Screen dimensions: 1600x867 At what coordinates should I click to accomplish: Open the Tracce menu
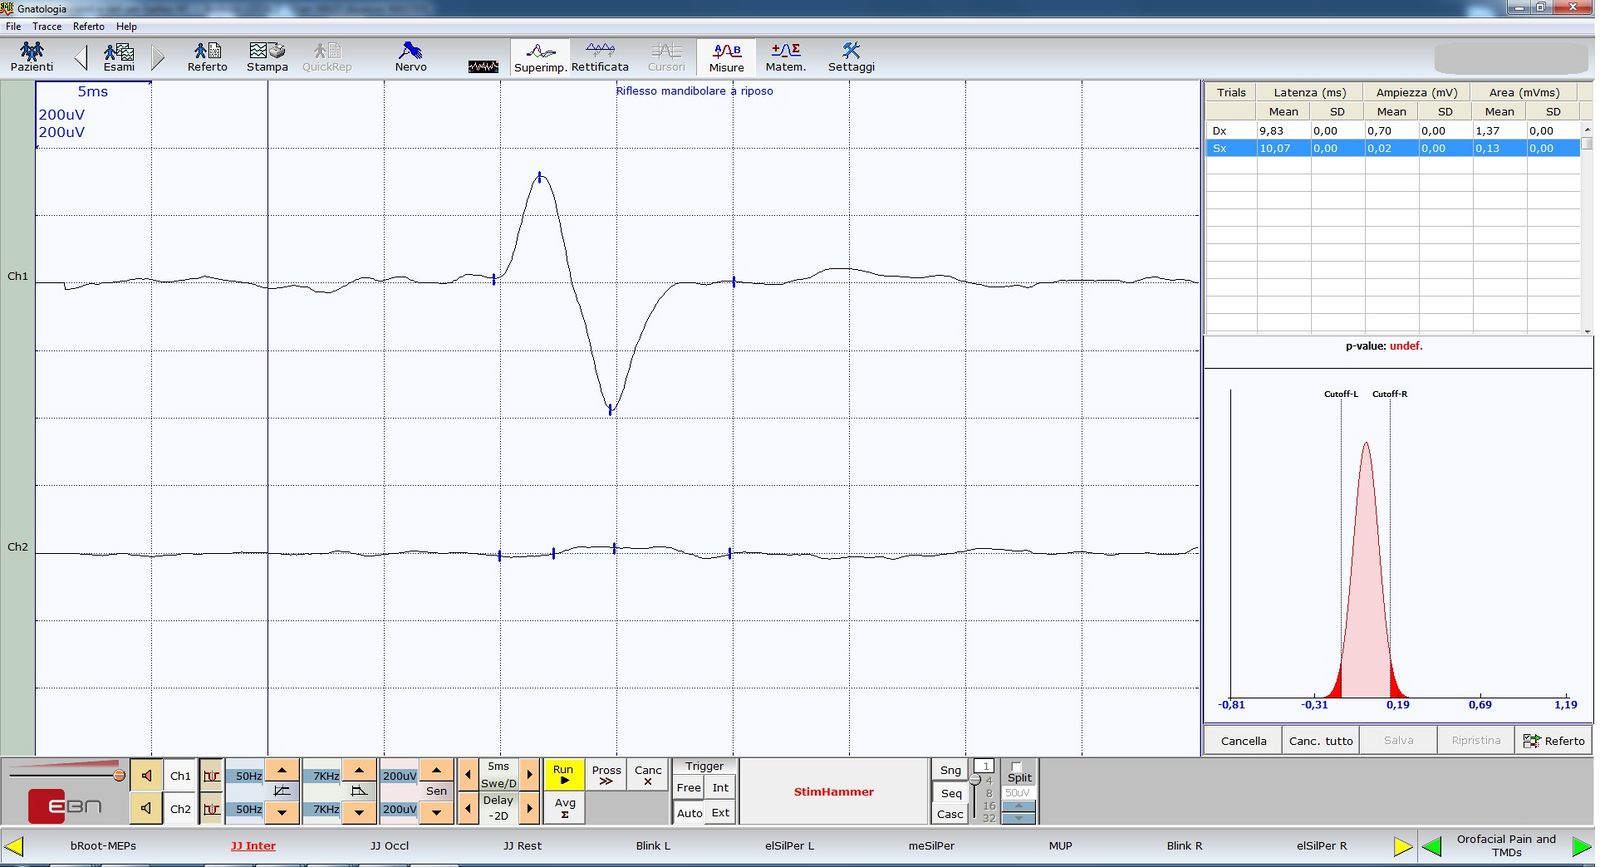47,26
